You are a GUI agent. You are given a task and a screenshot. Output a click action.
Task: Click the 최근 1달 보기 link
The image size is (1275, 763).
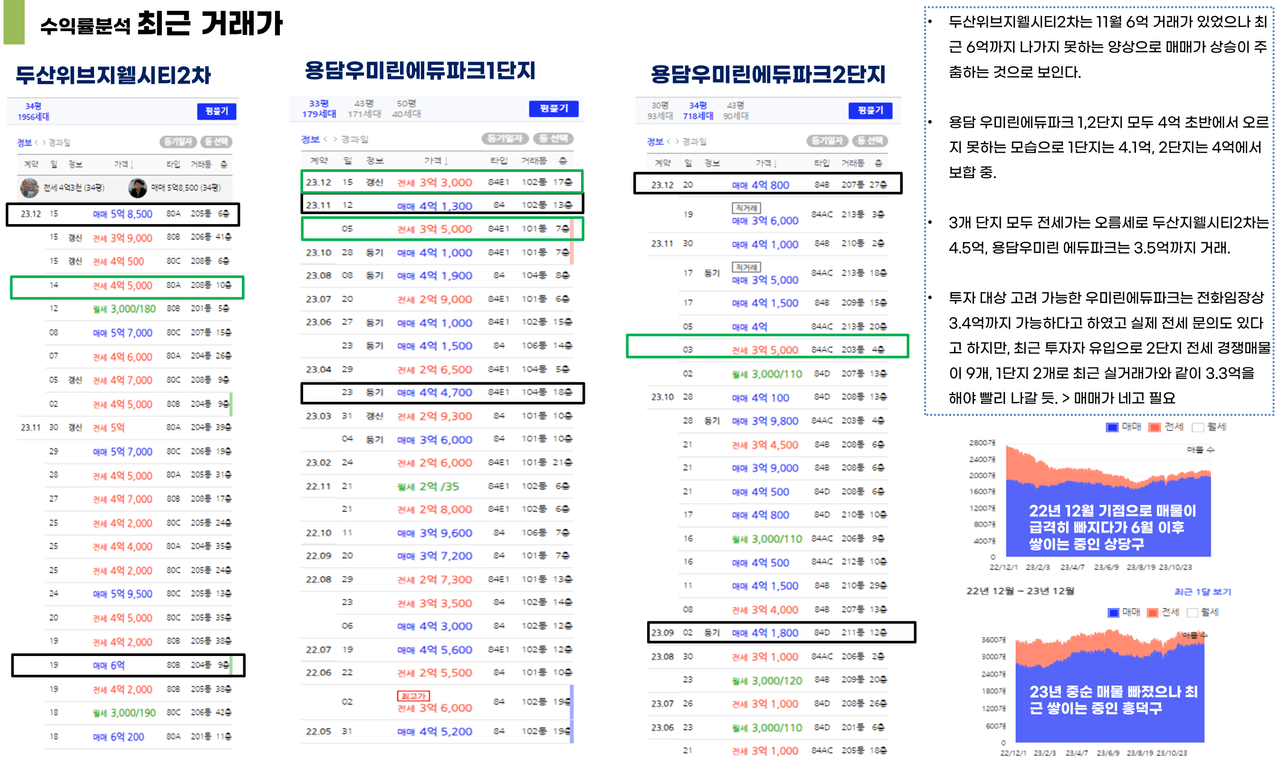pyautogui.click(x=1205, y=592)
